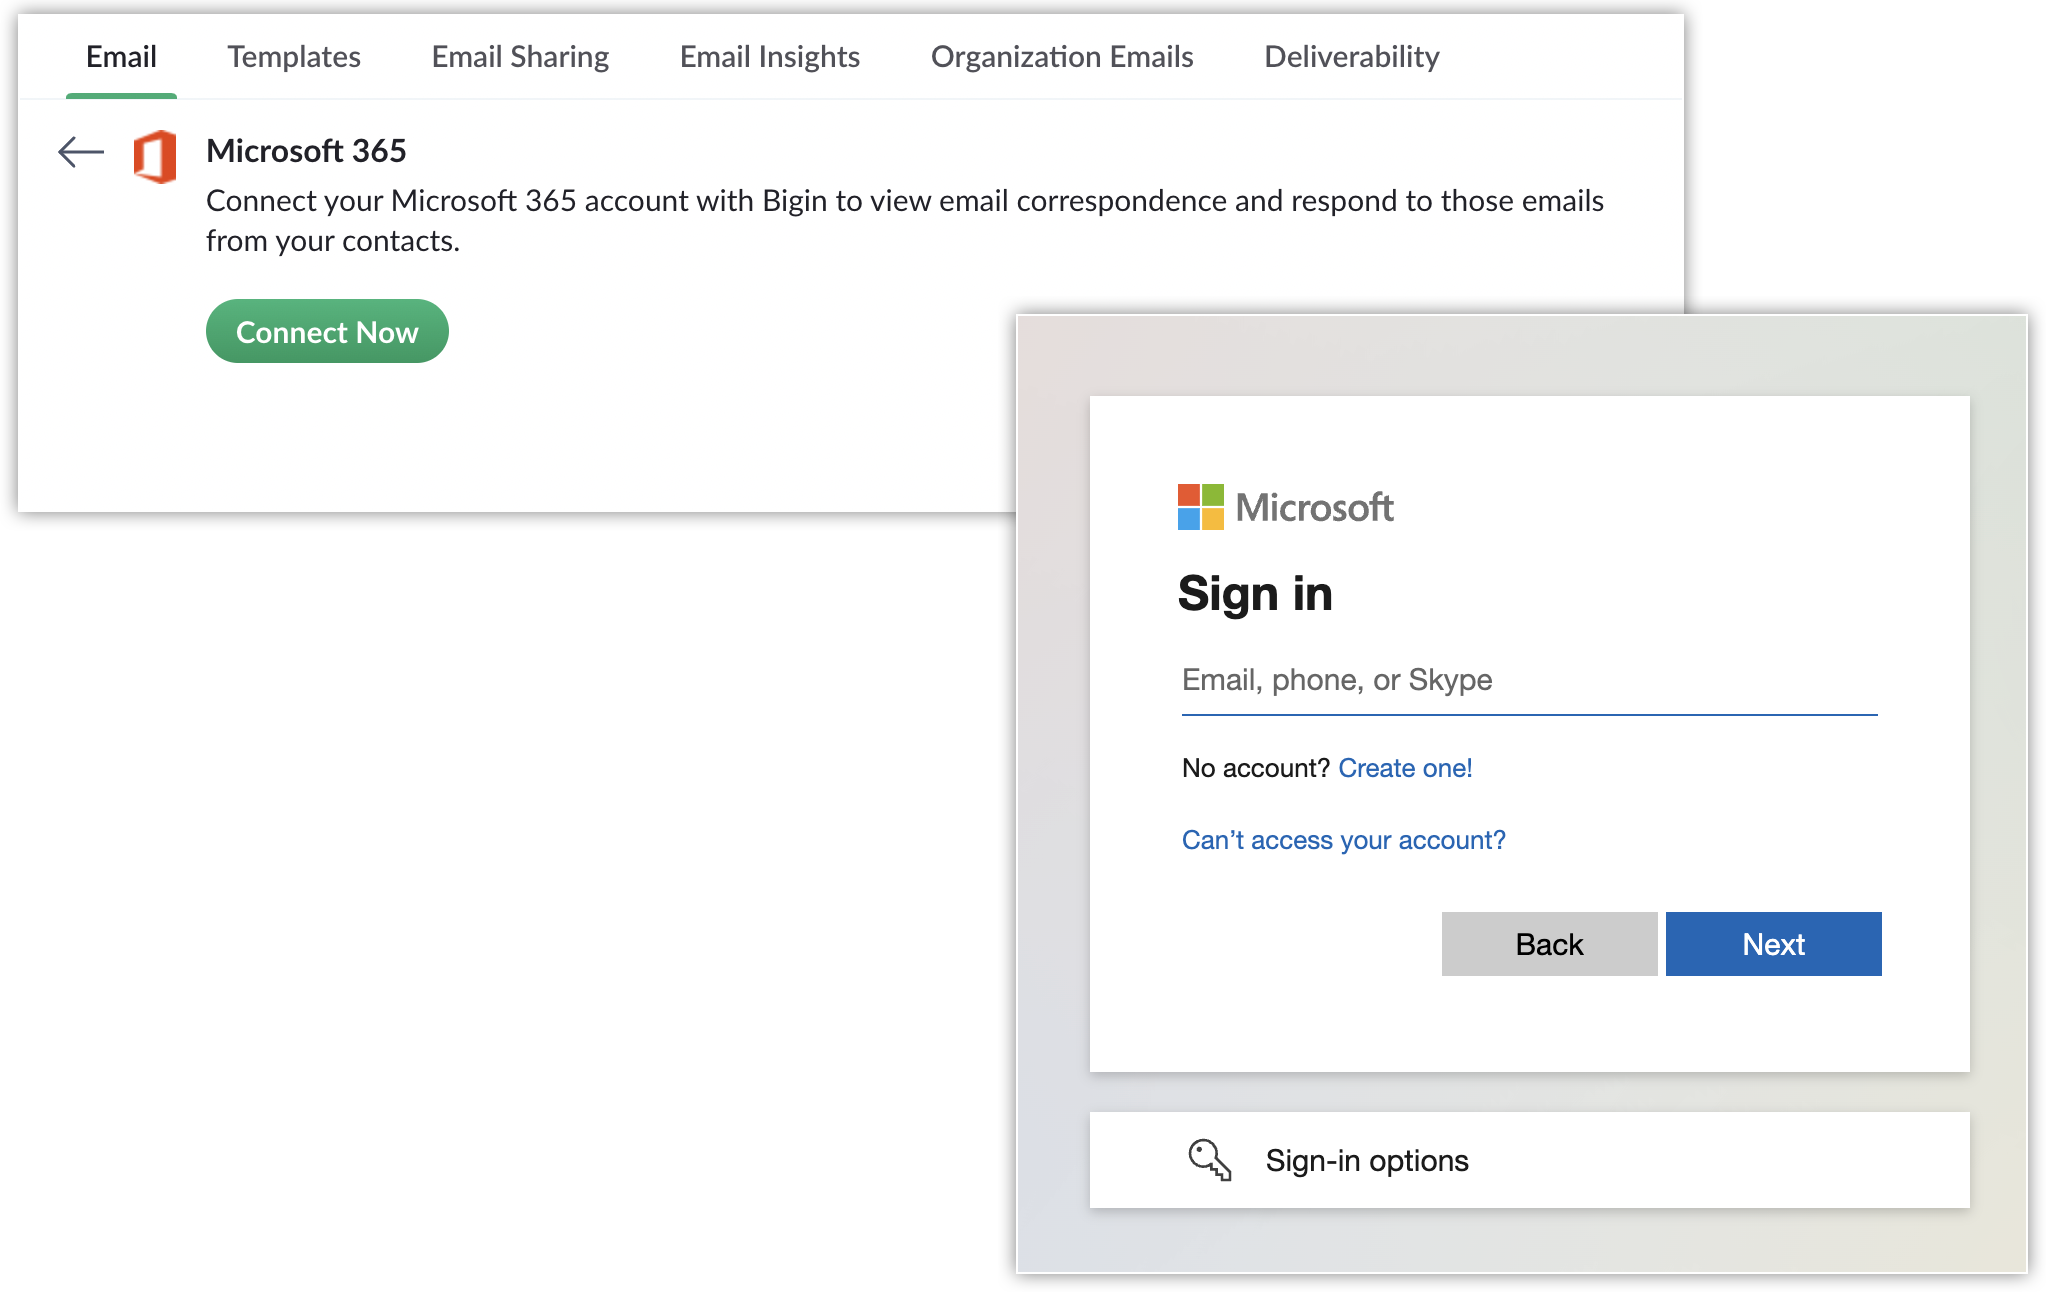The width and height of the screenshot is (2046, 1292).
Task: Click the Microsoft 365 heading text
Action: [x=306, y=151]
